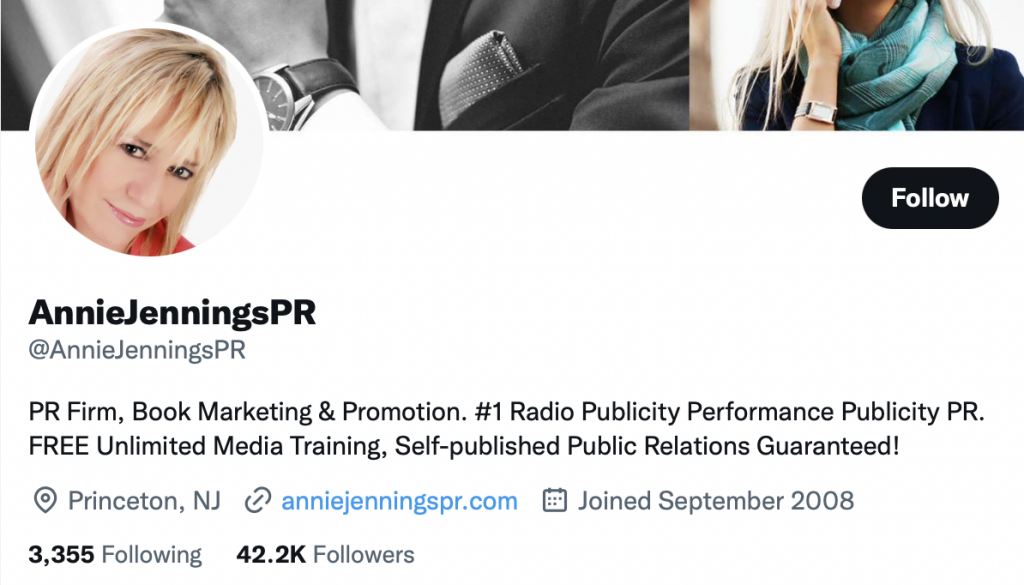Click the chain link icon beside website
The width and height of the screenshot is (1024, 585).
(x=257, y=501)
